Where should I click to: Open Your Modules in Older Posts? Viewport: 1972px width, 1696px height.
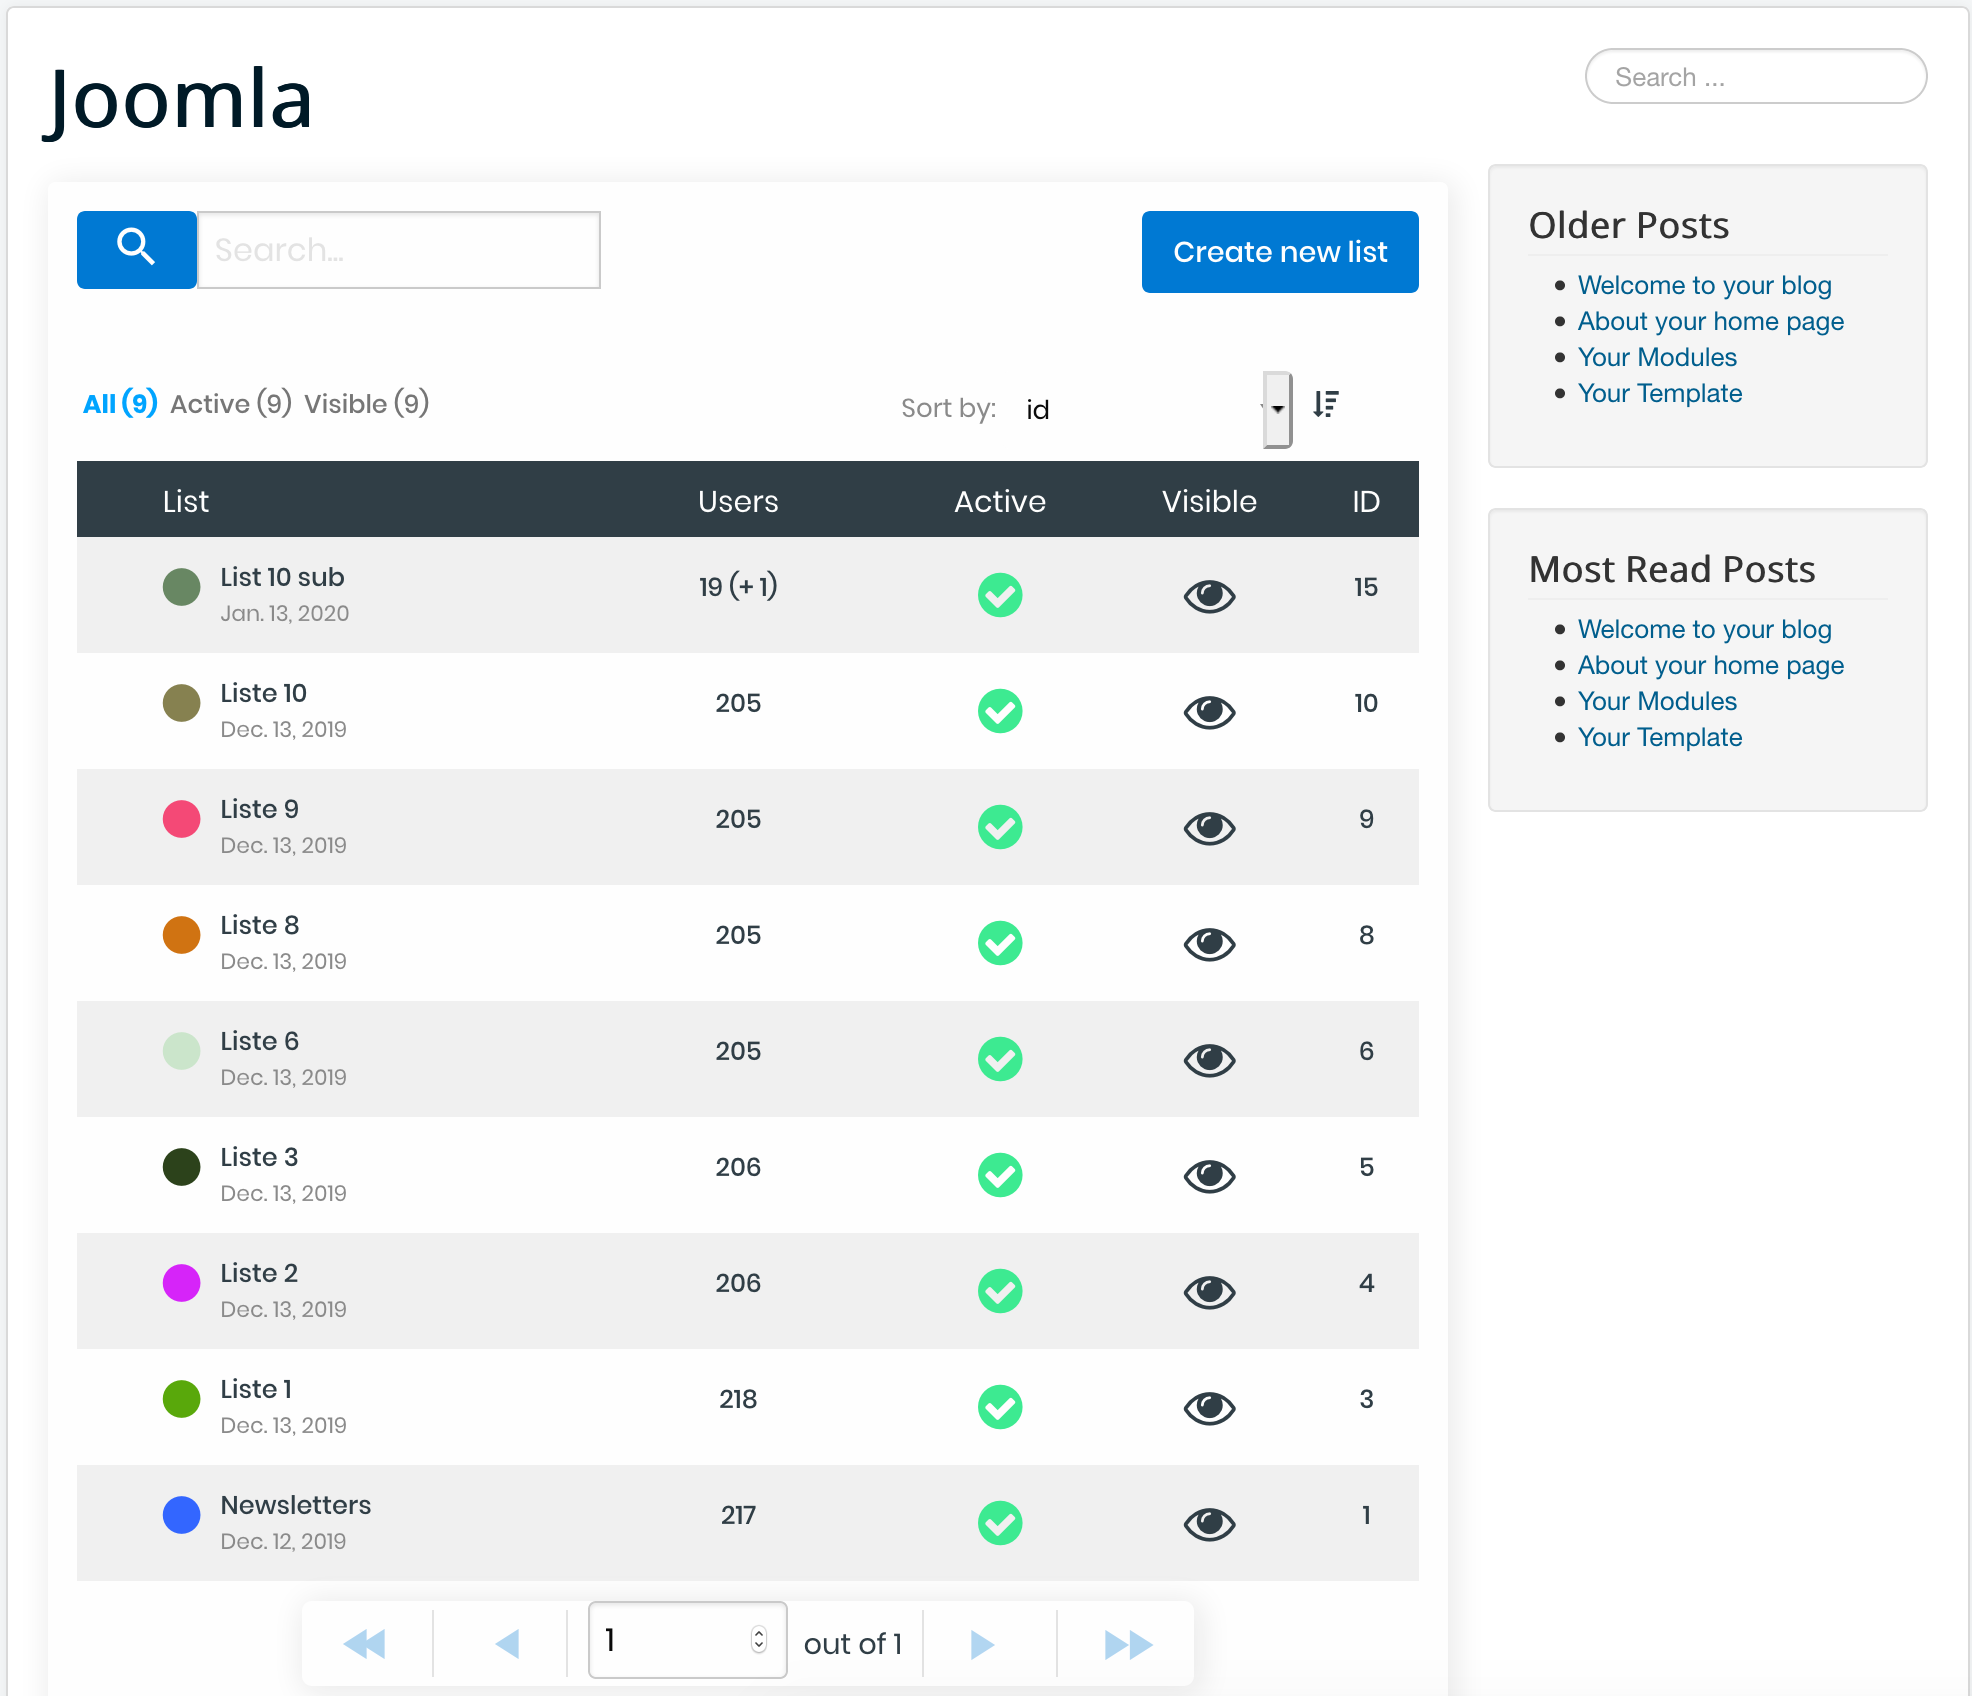(x=1657, y=357)
